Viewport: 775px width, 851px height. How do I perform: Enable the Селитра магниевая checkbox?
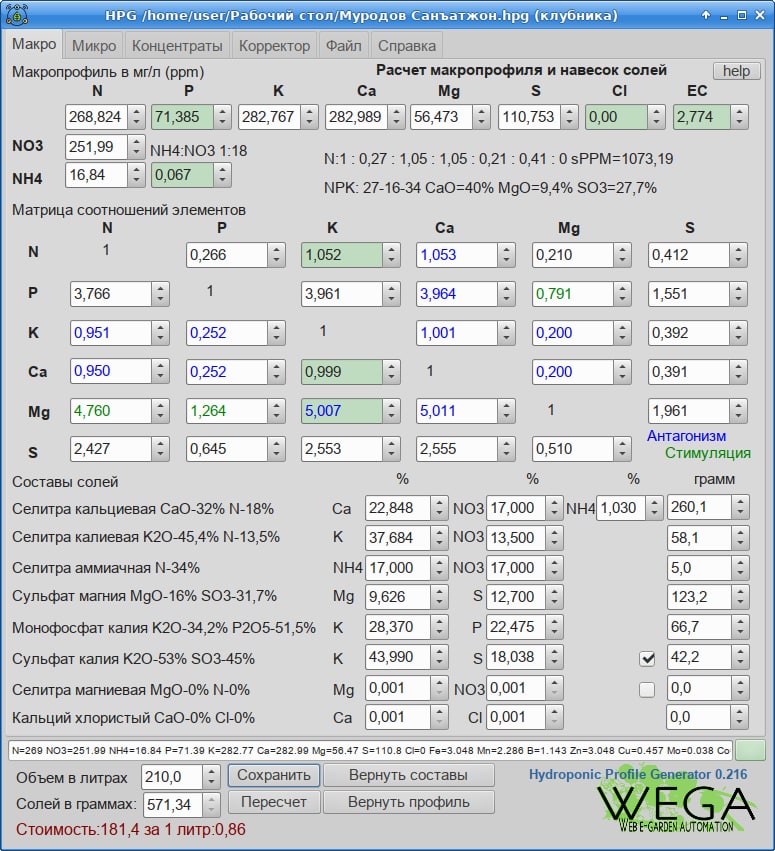click(647, 689)
